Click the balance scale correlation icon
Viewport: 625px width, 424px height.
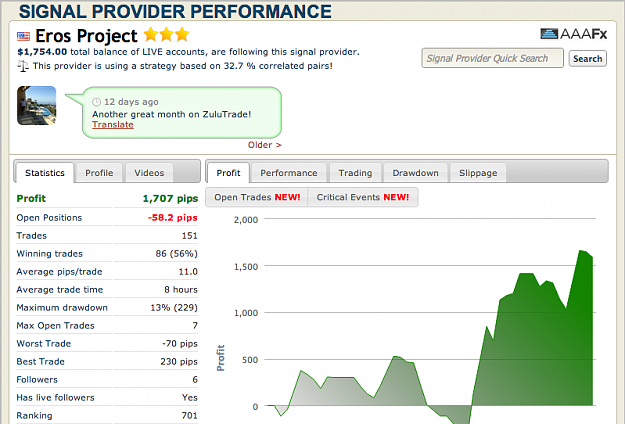pyautogui.click(x=23, y=66)
